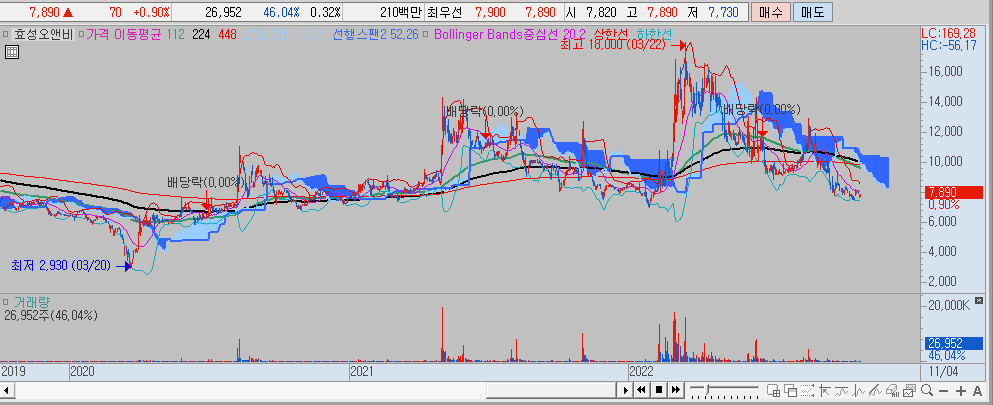
Task: Click the axis-arrow chart tool icon
Action: click(x=825, y=390)
